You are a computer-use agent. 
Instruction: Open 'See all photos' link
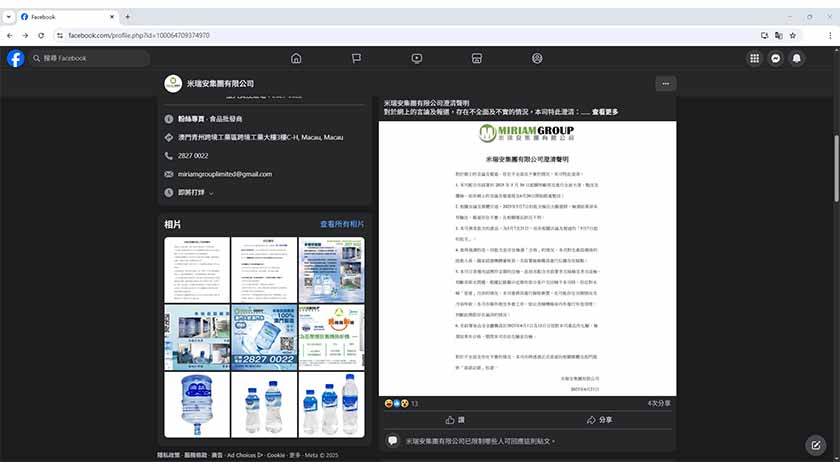342,224
